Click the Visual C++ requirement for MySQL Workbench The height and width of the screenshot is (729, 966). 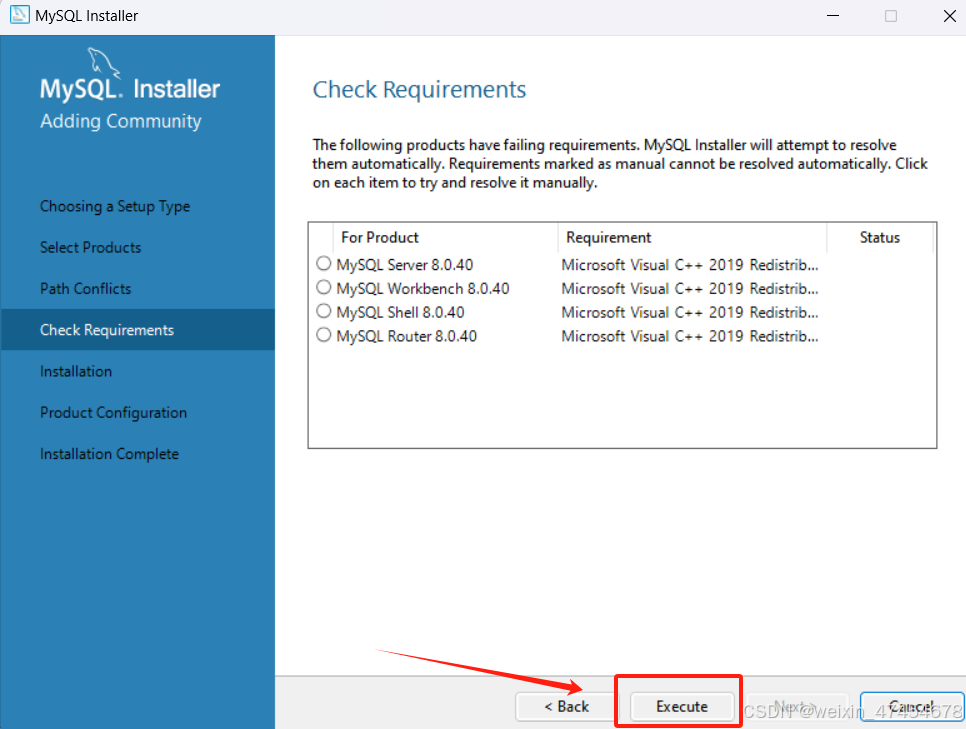690,289
